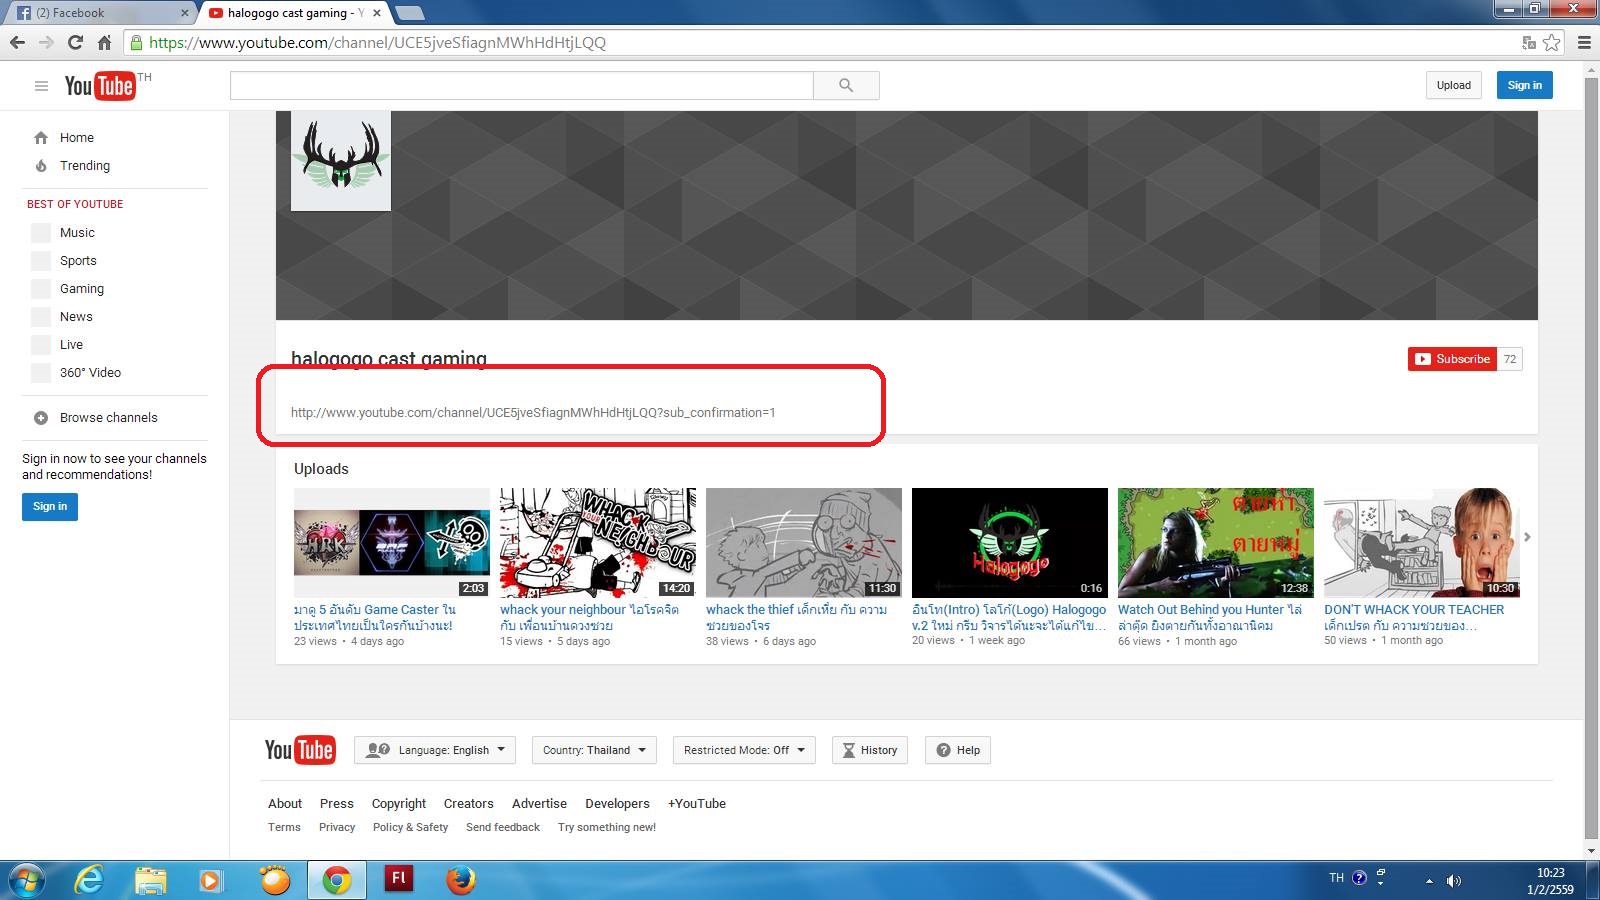The width and height of the screenshot is (1600, 900).
Task: Close the halogogo cast gaming tab
Action: [x=377, y=13]
